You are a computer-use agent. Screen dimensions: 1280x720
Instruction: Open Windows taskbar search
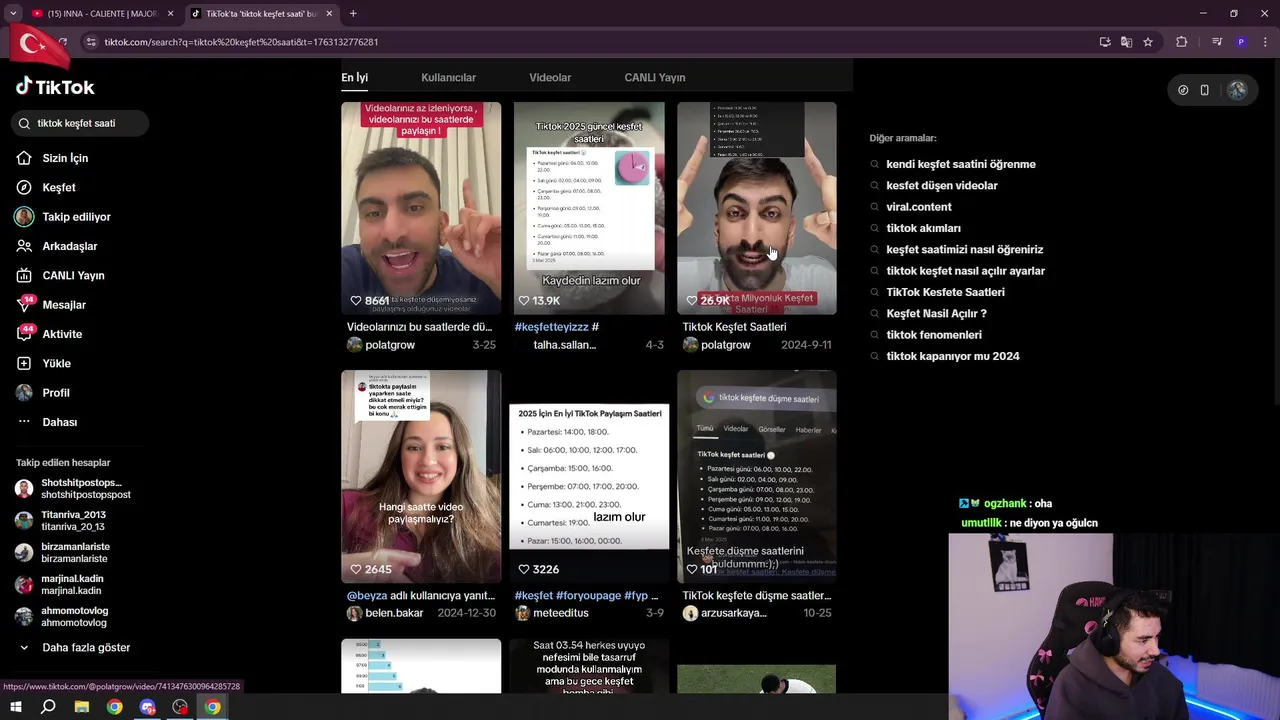[48, 707]
